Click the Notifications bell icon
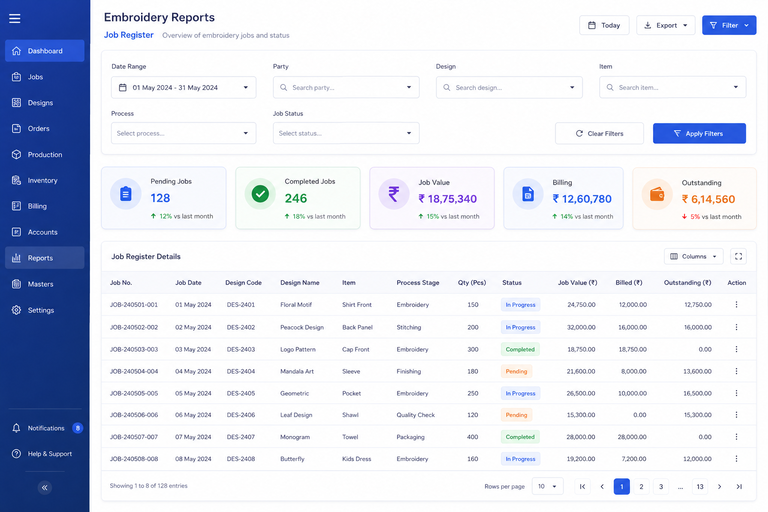Viewport: 768px width, 512px height. pyautogui.click(x=16, y=428)
